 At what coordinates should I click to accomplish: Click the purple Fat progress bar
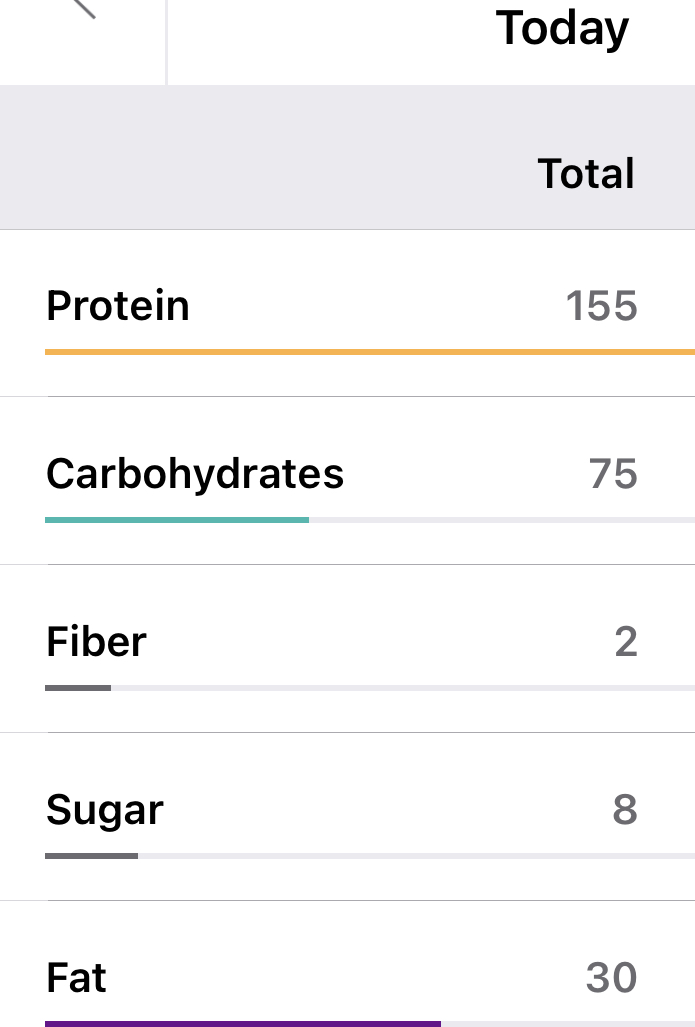(243, 1024)
